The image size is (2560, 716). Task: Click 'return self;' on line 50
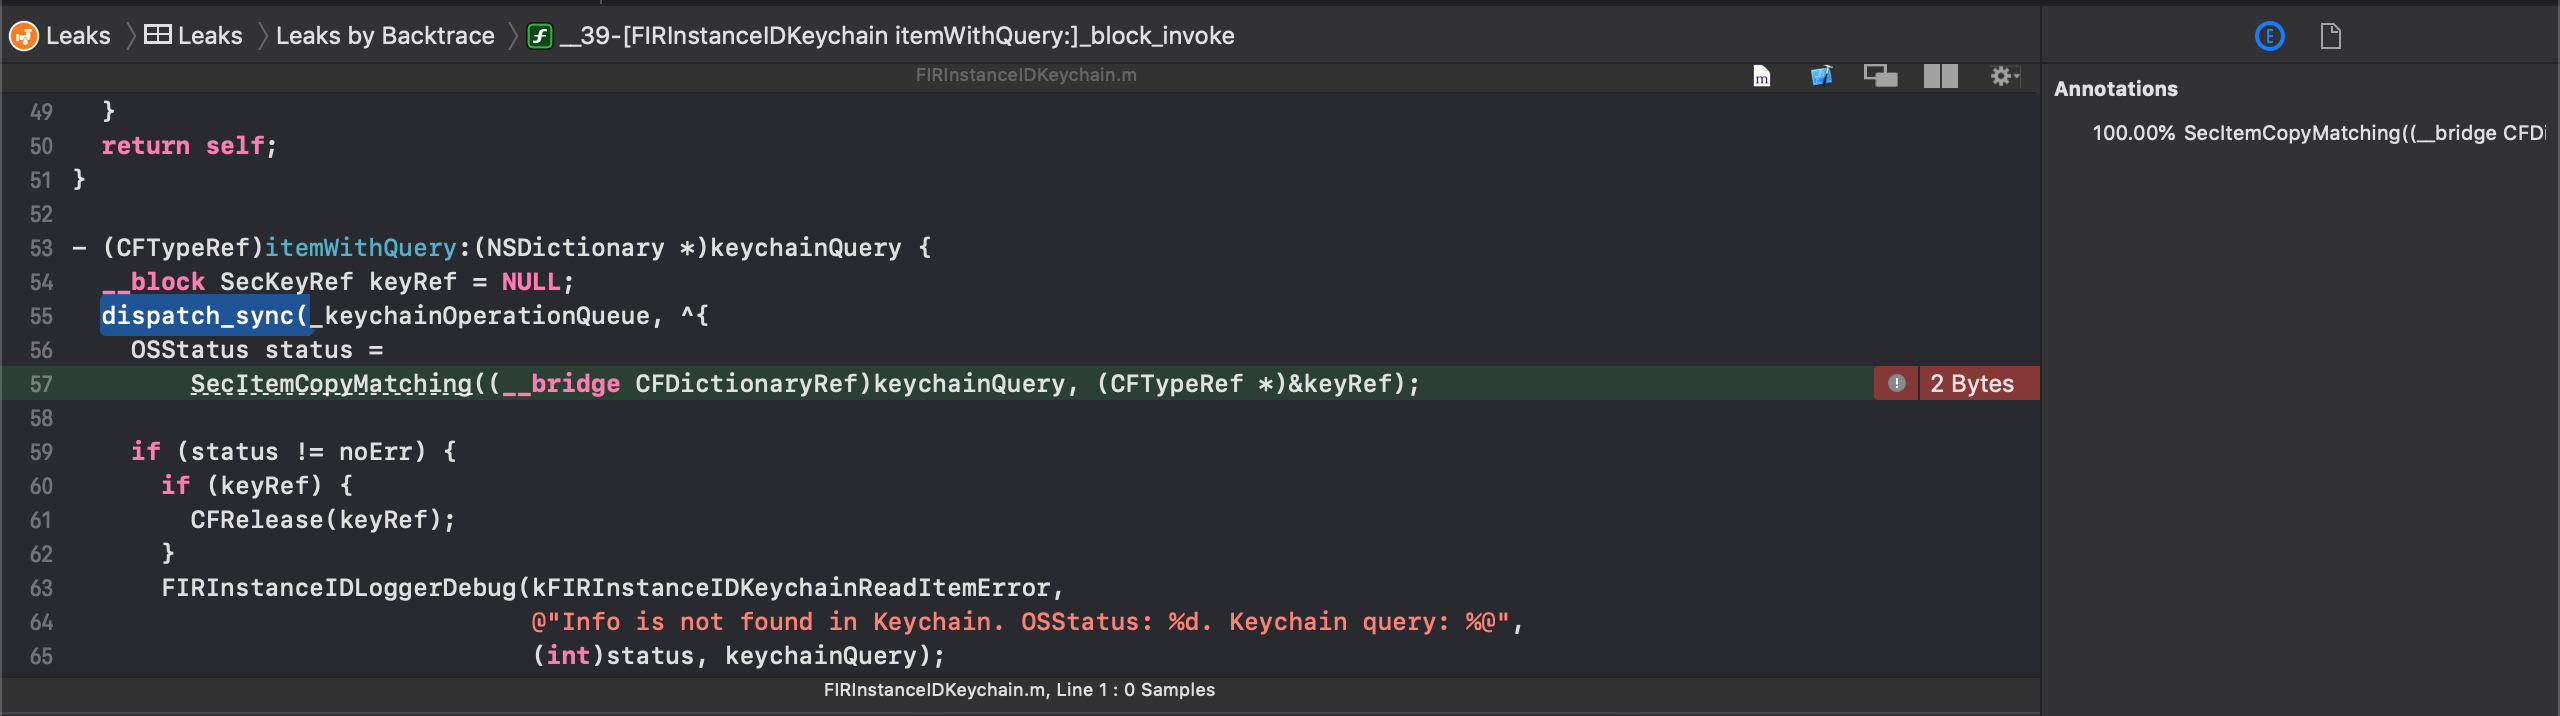click(x=189, y=146)
